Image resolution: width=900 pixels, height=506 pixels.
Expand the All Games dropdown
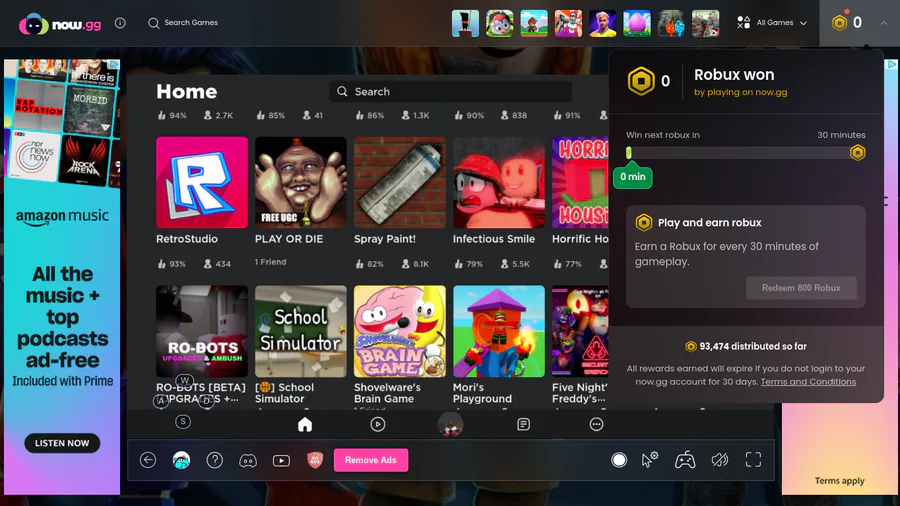pyautogui.click(x=772, y=23)
